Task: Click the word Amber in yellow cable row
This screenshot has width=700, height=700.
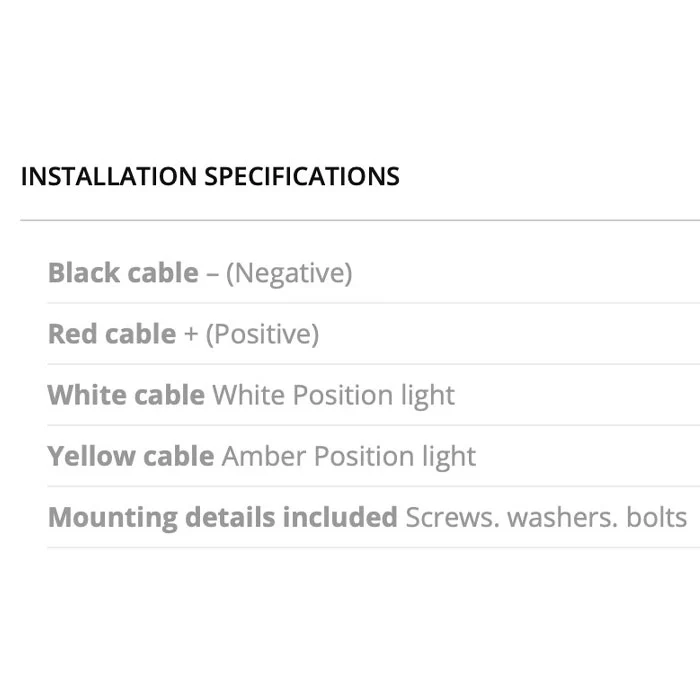Action: pos(264,456)
